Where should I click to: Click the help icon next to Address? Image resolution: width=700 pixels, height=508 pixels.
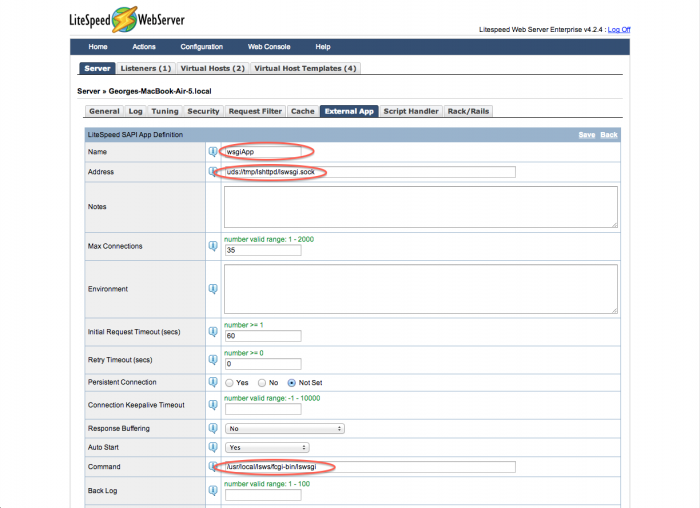[x=212, y=172]
